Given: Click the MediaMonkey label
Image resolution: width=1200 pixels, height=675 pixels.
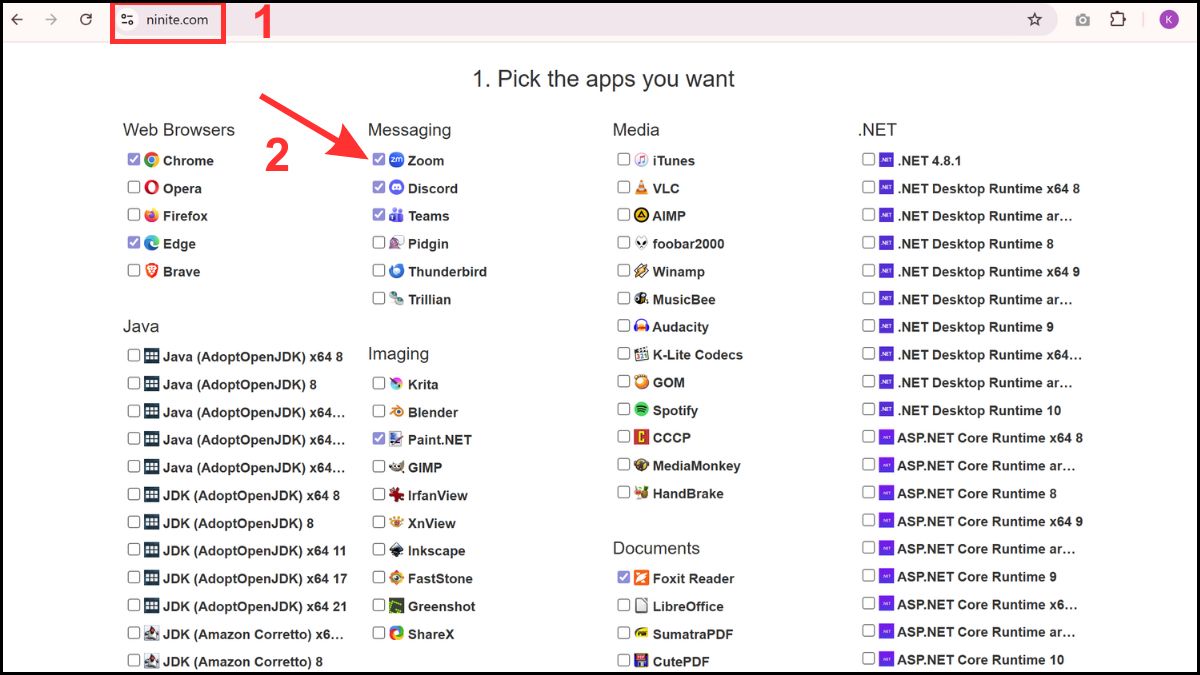Looking at the screenshot, I should point(697,465).
